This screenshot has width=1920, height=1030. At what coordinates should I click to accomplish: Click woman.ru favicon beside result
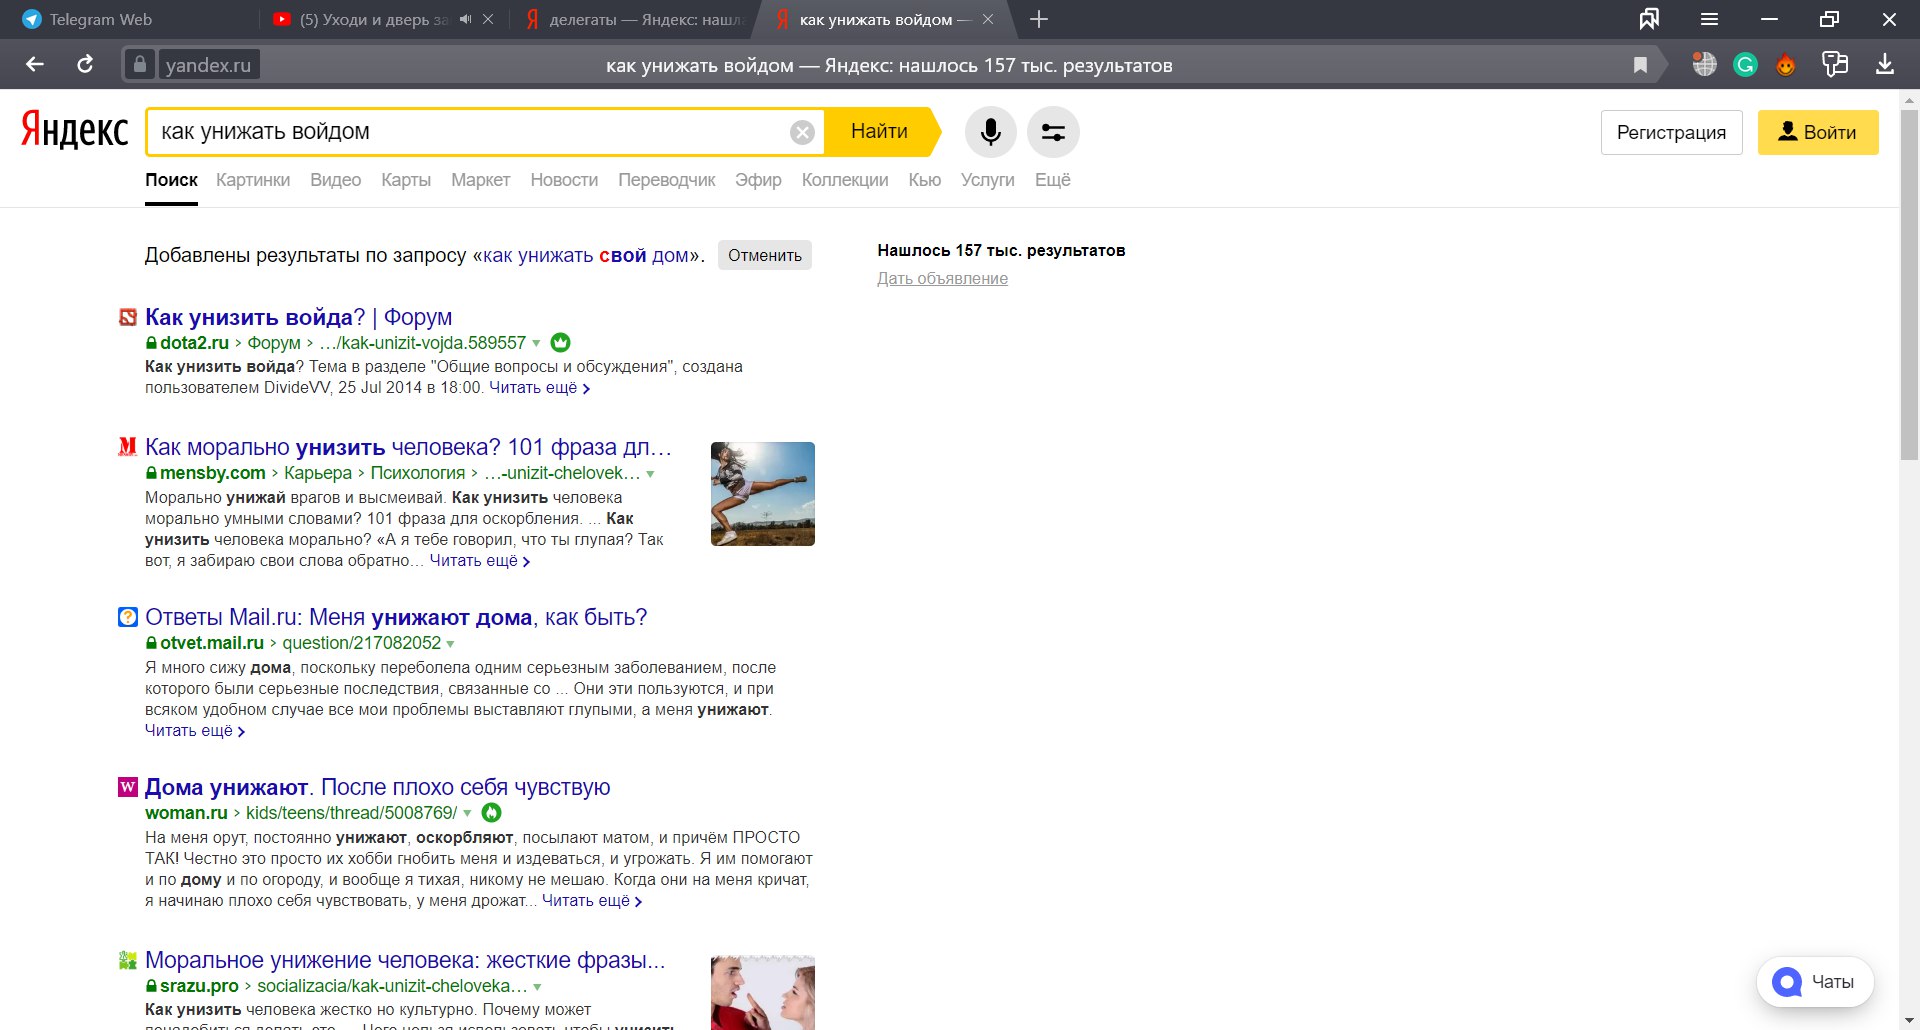(128, 787)
